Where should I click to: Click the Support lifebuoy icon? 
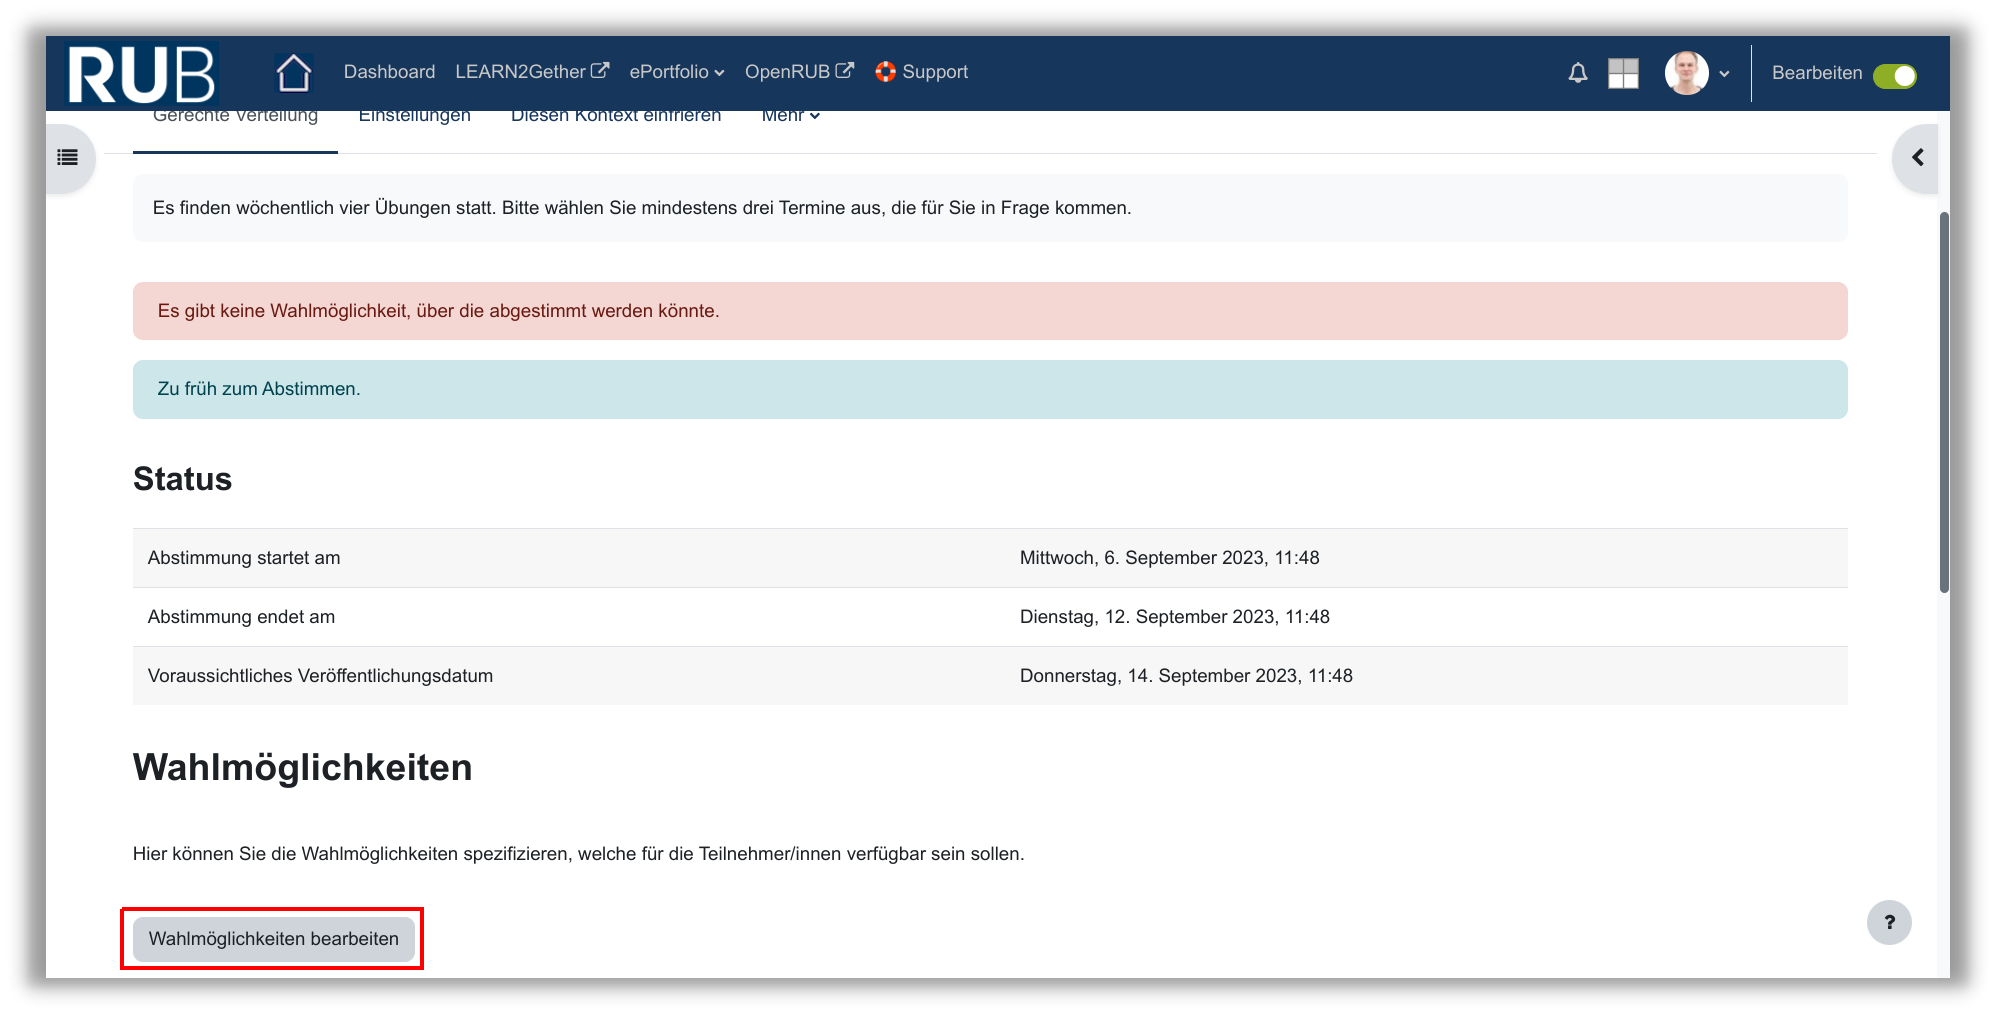click(x=885, y=72)
